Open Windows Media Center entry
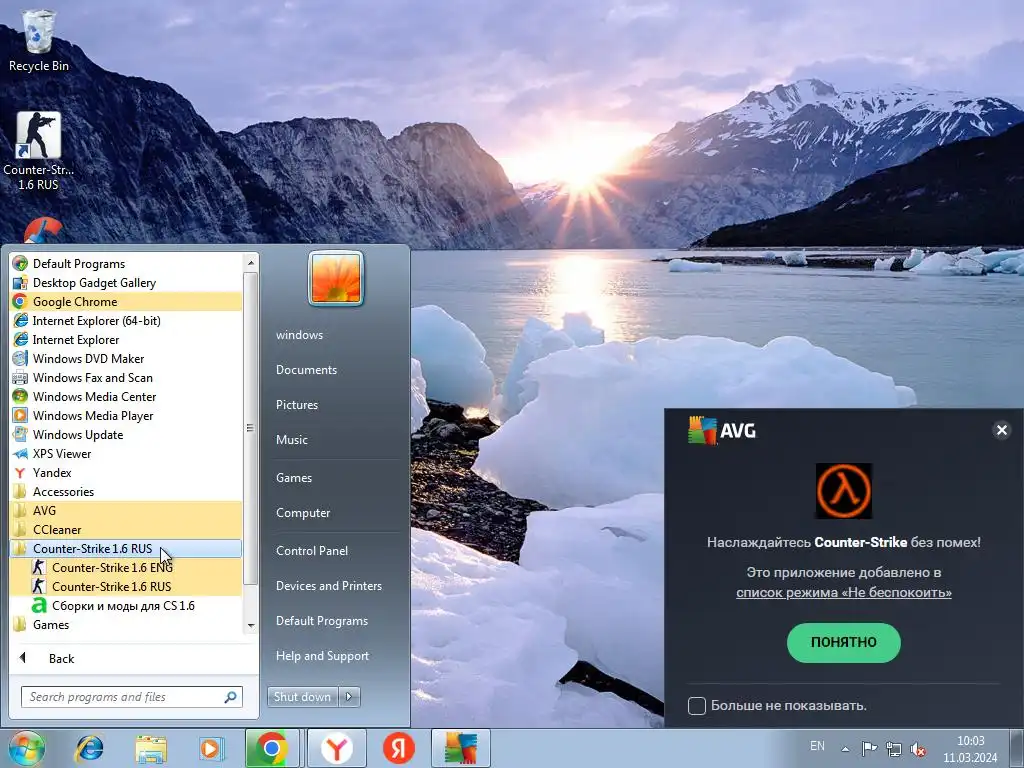The image size is (1024, 768). [x=127, y=396]
